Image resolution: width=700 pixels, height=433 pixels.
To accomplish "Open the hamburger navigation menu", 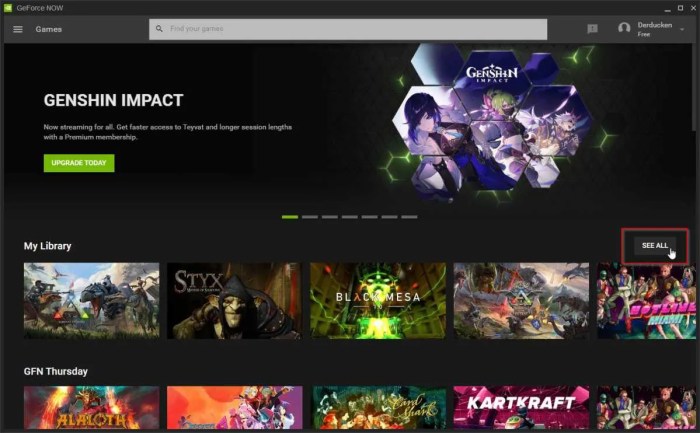I will (x=17, y=29).
